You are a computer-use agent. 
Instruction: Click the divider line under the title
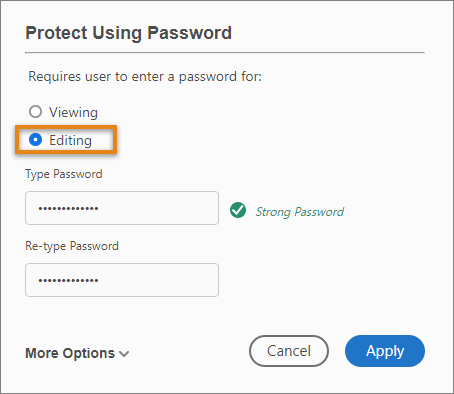point(225,53)
